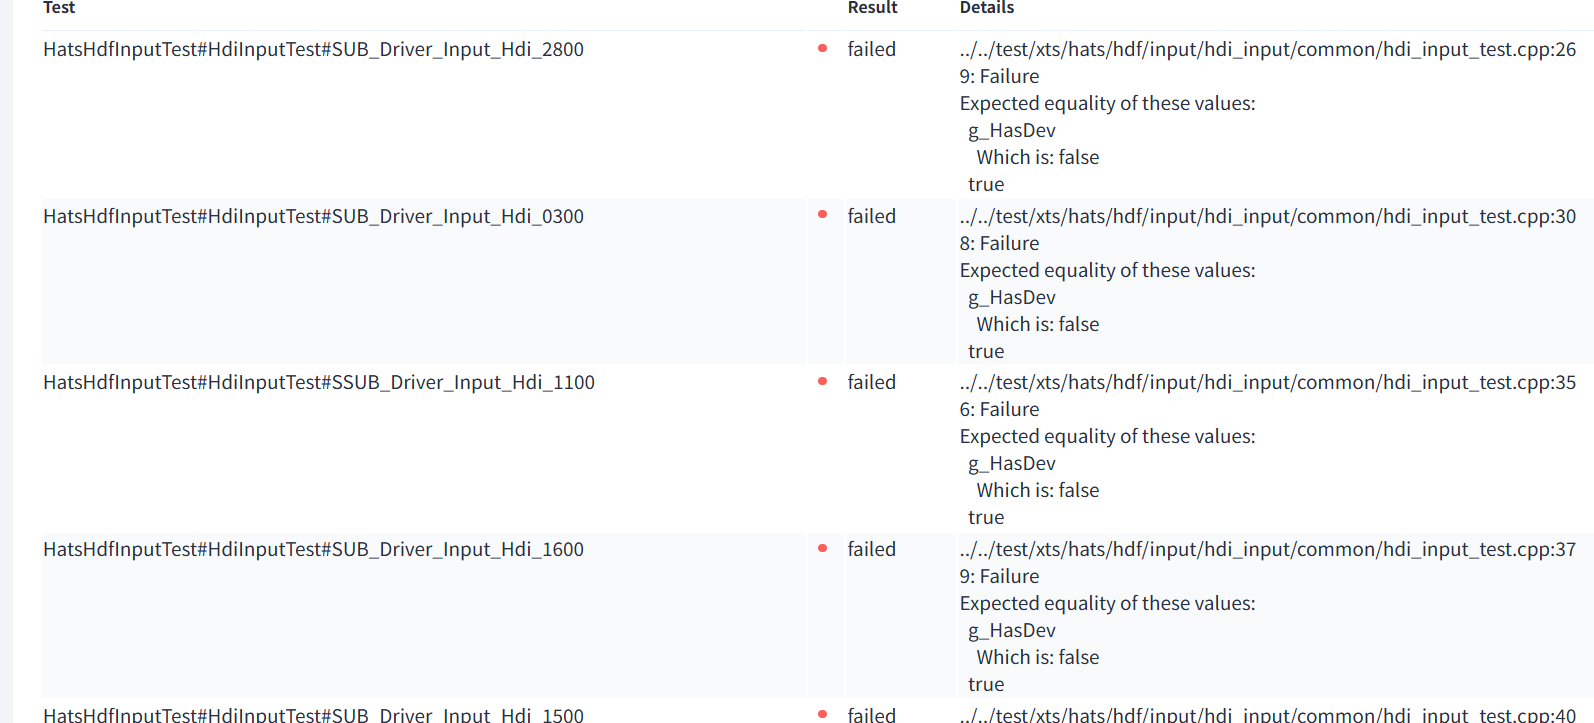1594x723 pixels.
Task: Click 'true' value in Hdi_2800 details
Action: (x=986, y=184)
